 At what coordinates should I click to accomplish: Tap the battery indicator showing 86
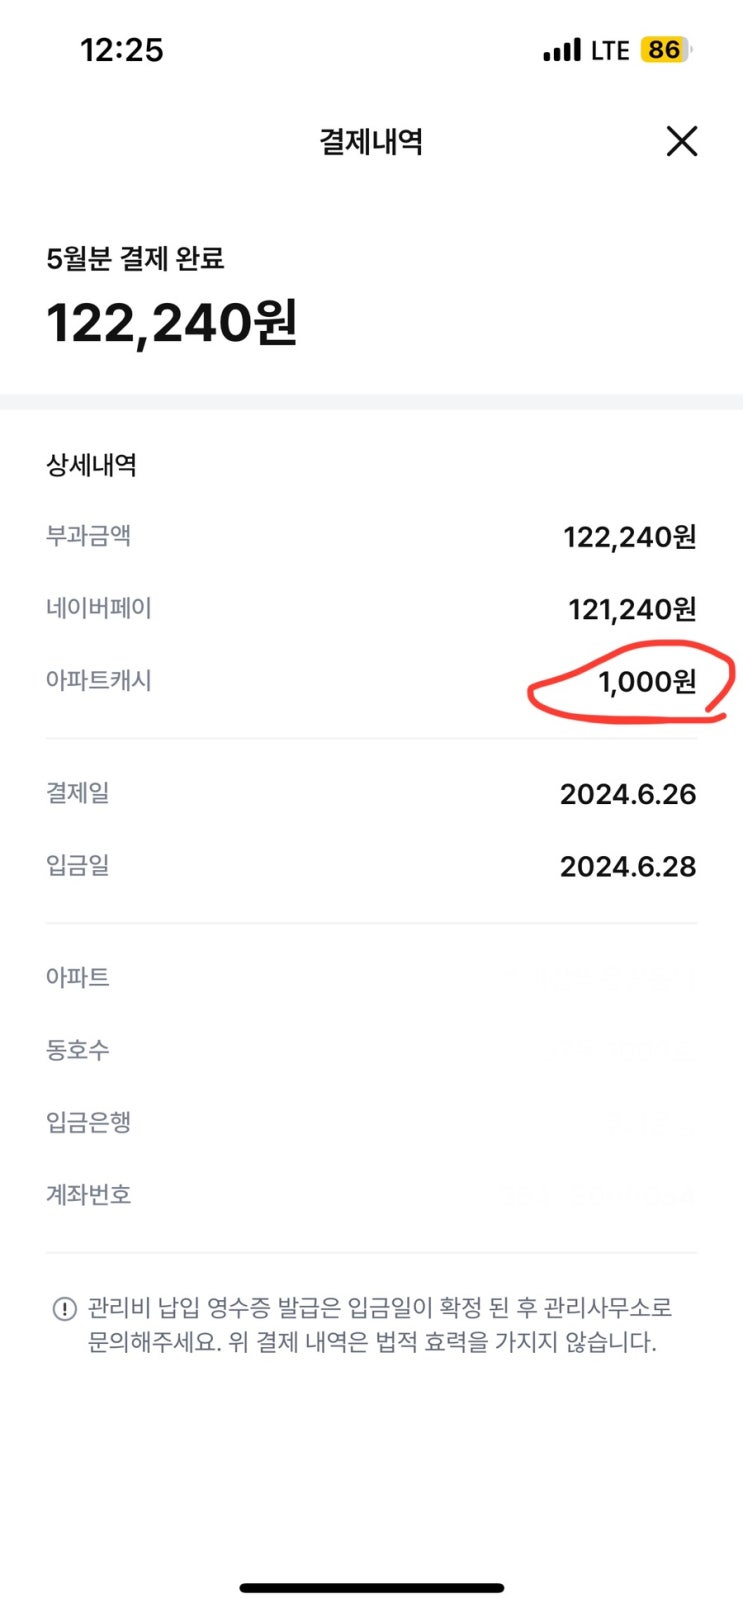coord(666,50)
